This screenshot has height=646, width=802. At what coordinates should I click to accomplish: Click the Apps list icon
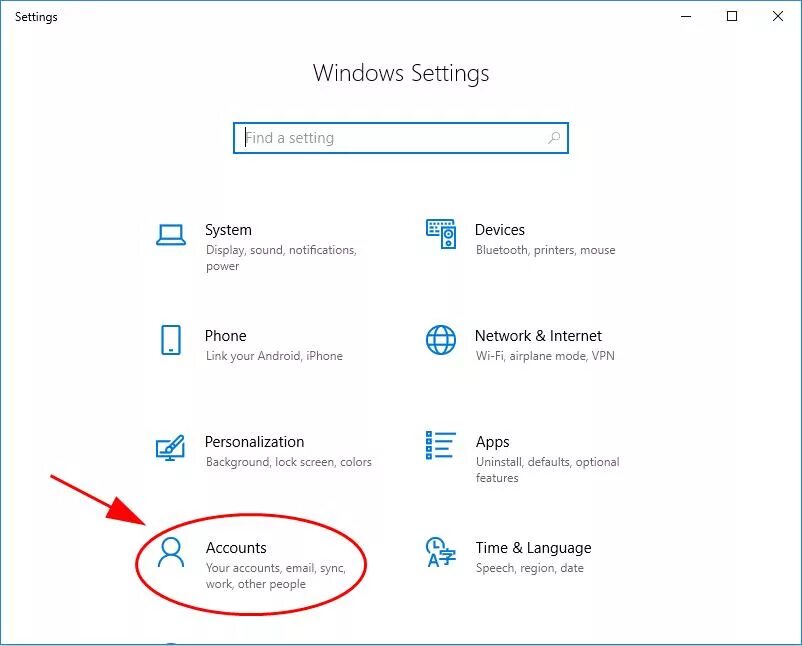click(x=440, y=445)
